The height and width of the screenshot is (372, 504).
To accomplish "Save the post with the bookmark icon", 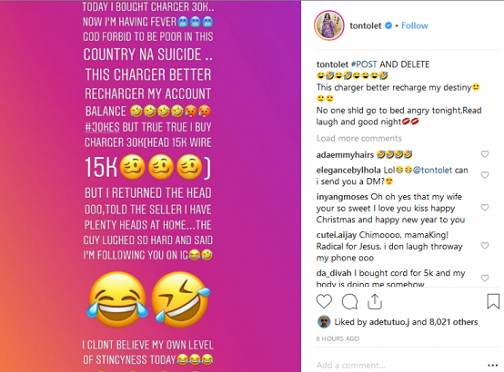I will pyautogui.click(x=493, y=301).
